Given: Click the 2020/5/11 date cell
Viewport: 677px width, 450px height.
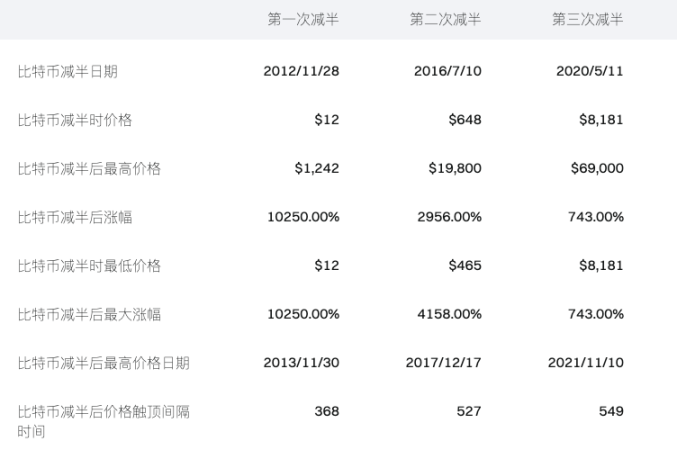Looking at the screenshot, I should coord(590,72).
